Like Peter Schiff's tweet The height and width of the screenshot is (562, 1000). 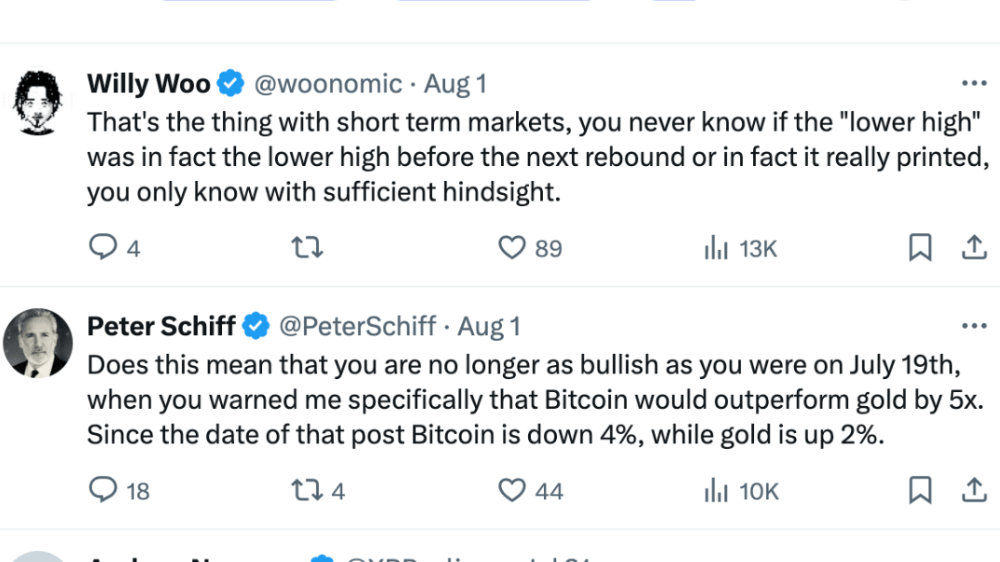coord(512,490)
